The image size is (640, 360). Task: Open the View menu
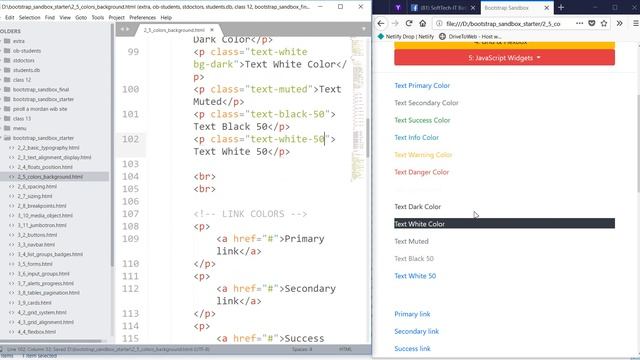click(x=65, y=18)
